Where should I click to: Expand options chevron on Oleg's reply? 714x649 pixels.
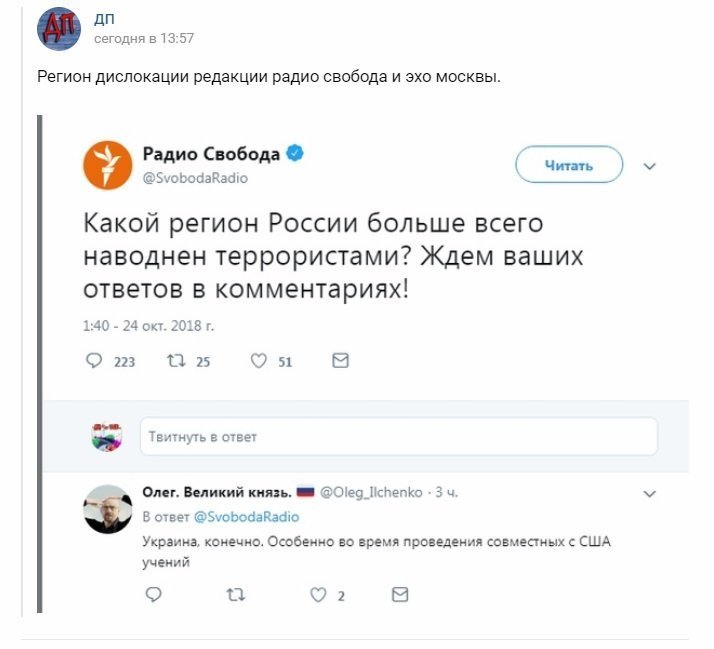click(x=649, y=494)
